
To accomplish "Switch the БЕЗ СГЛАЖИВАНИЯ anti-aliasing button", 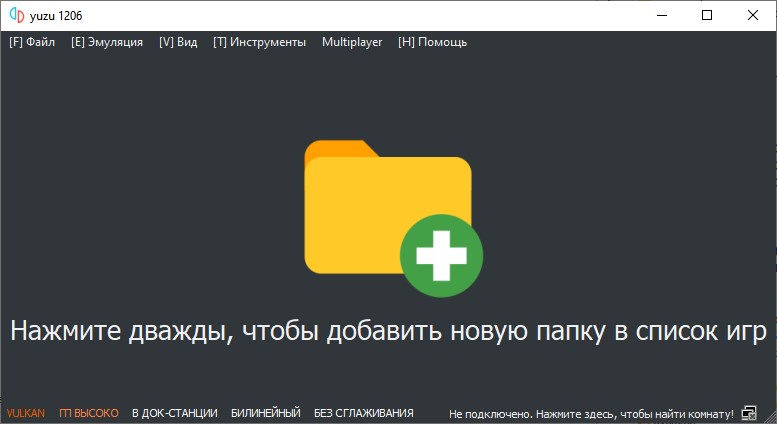I will [364, 413].
